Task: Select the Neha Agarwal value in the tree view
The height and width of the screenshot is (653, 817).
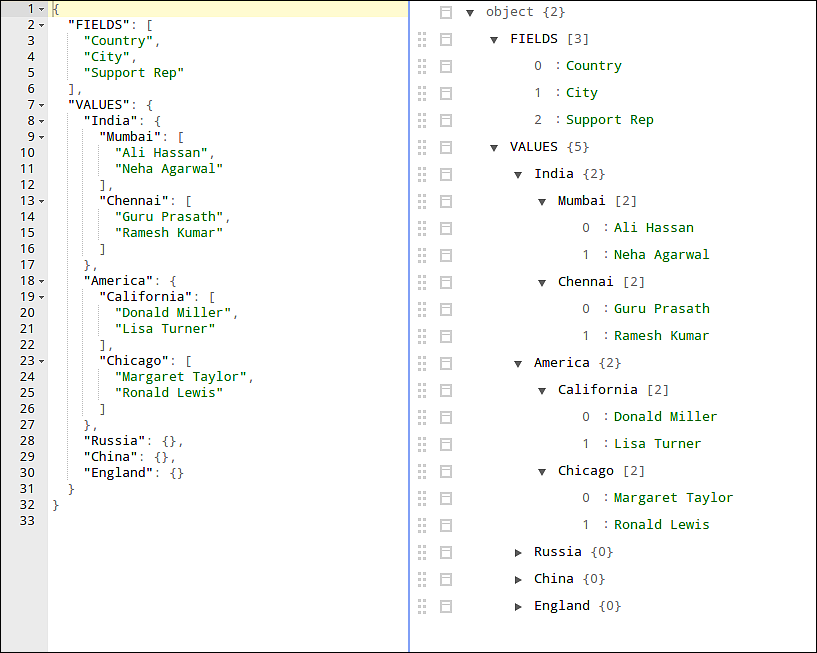Action: point(662,254)
